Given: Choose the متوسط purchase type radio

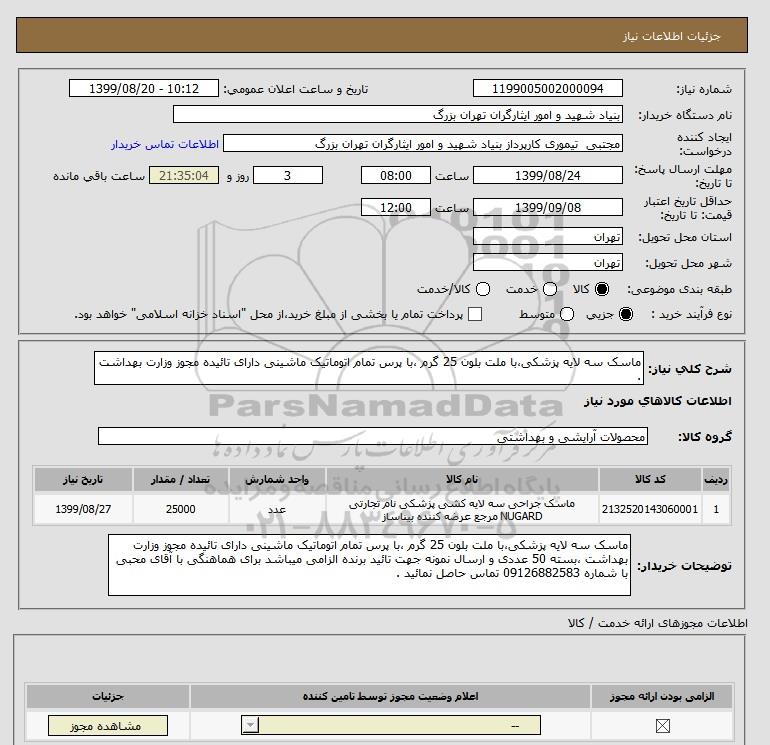Looking at the screenshot, I should pyautogui.click(x=567, y=314).
